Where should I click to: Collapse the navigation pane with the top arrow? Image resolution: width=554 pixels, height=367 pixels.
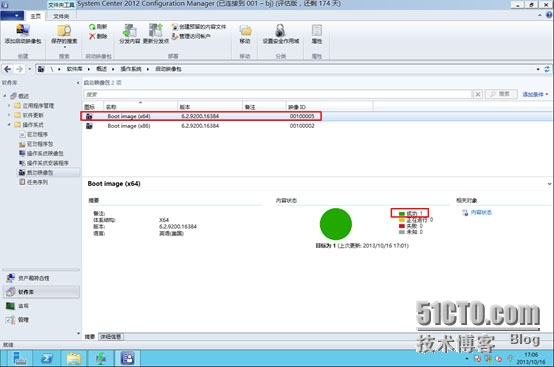click(x=78, y=83)
